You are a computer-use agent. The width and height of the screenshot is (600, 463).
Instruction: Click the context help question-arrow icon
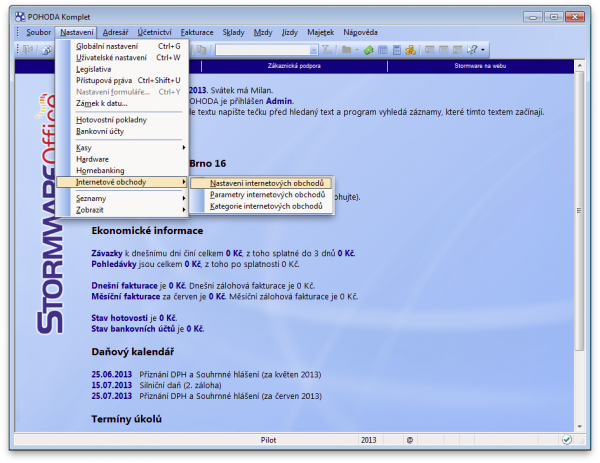point(472,50)
